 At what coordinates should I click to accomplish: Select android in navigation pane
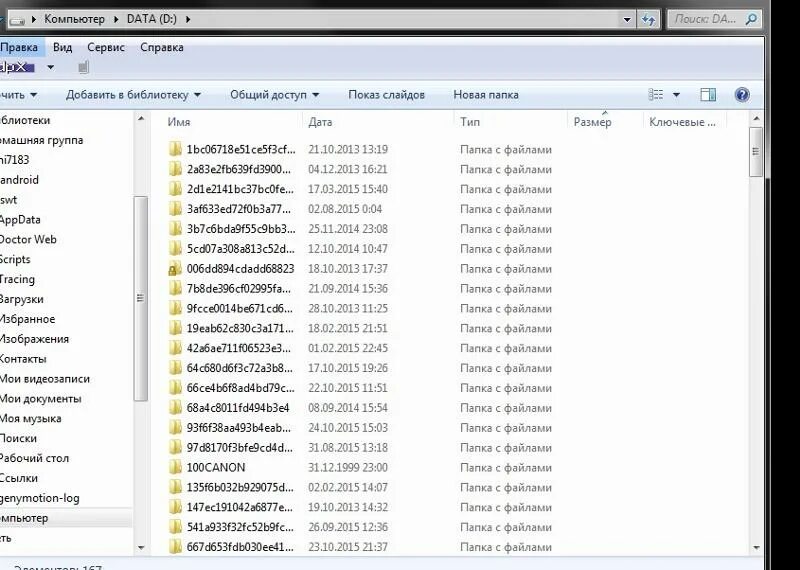(x=19, y=180)
